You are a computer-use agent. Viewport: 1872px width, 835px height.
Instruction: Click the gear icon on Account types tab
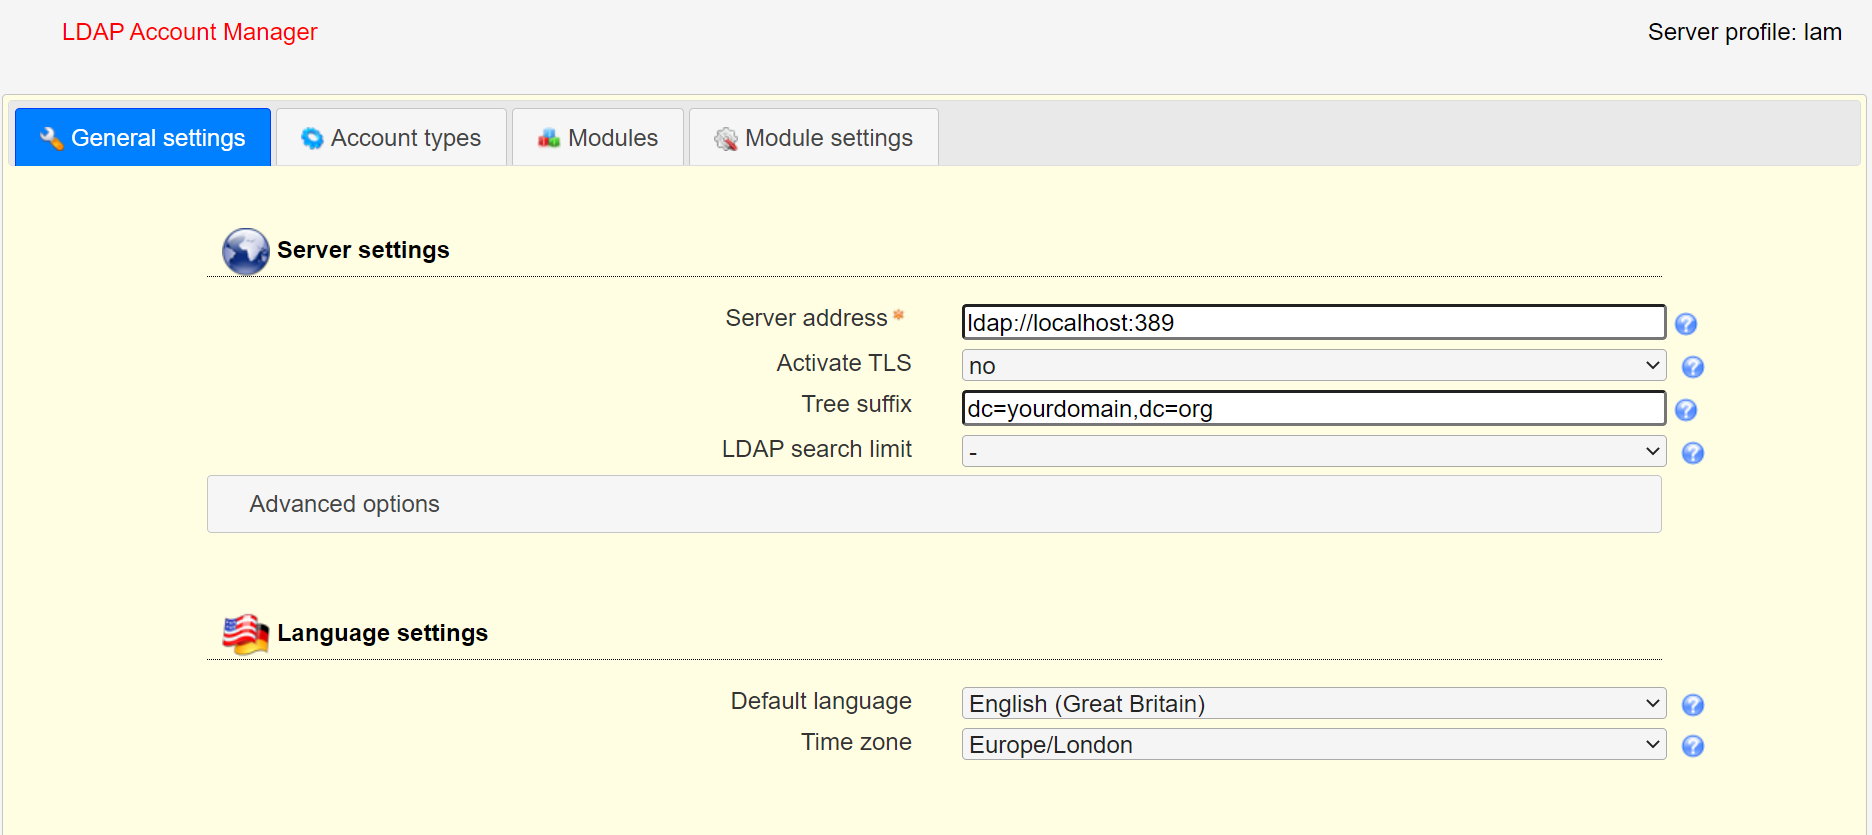click(312, 138)
